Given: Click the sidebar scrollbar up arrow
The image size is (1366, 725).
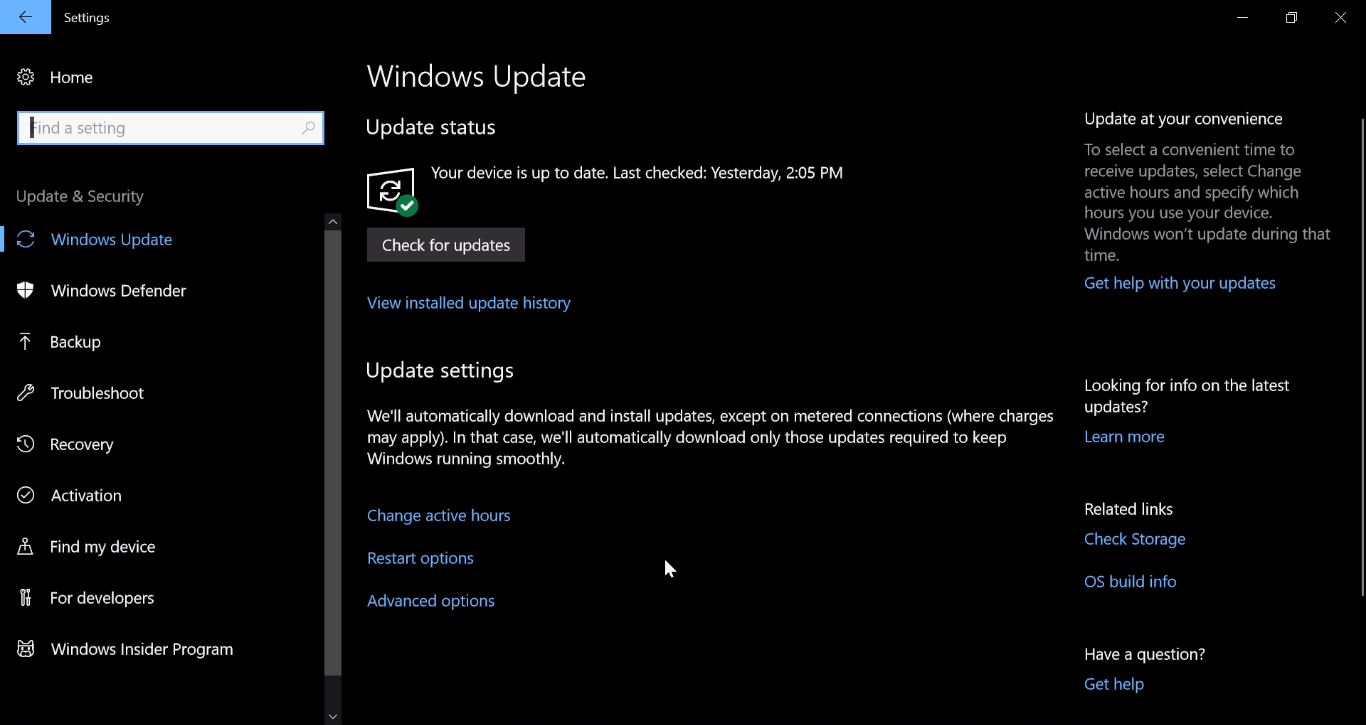Looking at the screenshot, I should [x=333, y=221].
